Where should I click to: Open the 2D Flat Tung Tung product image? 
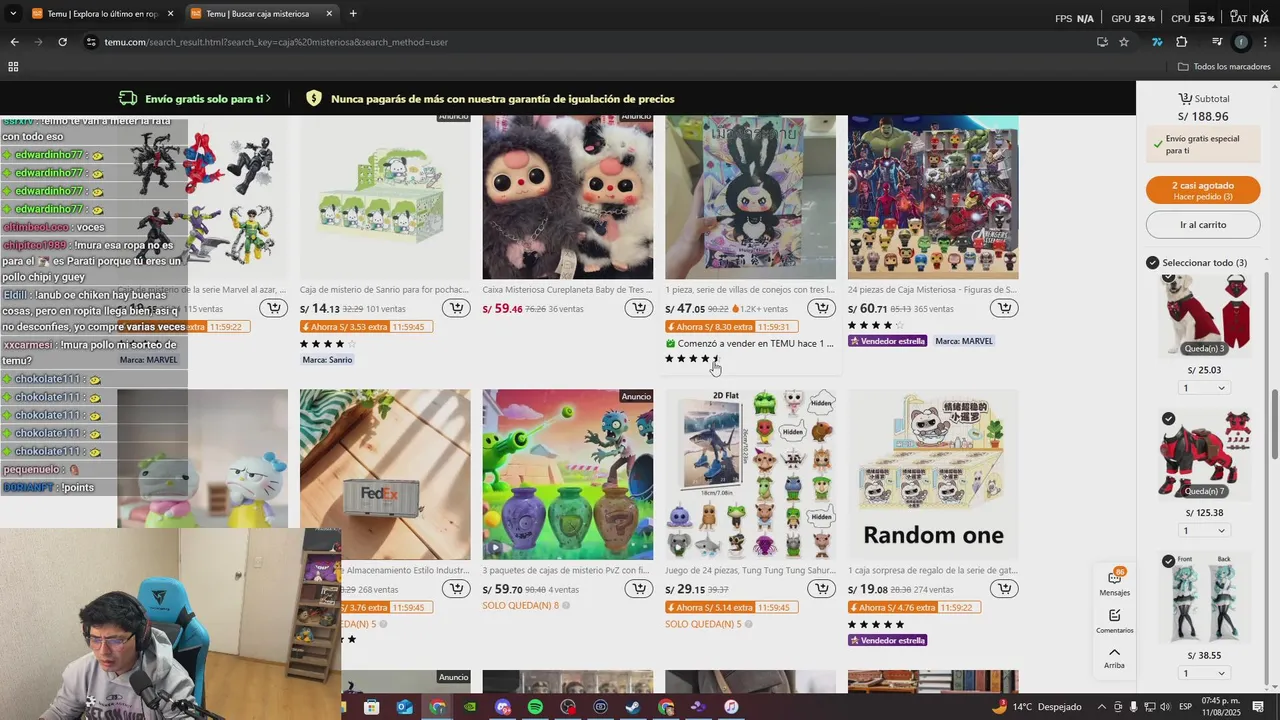(x=751, y=475)
